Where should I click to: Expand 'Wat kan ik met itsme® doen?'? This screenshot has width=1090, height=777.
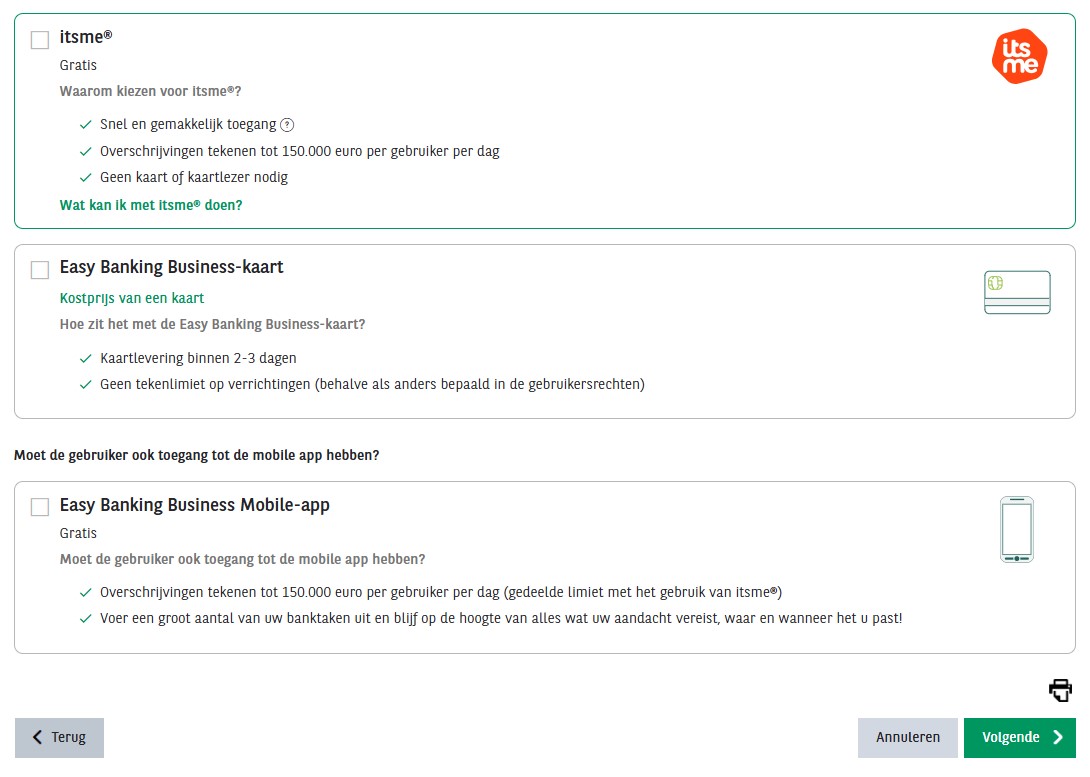[151, 205]
